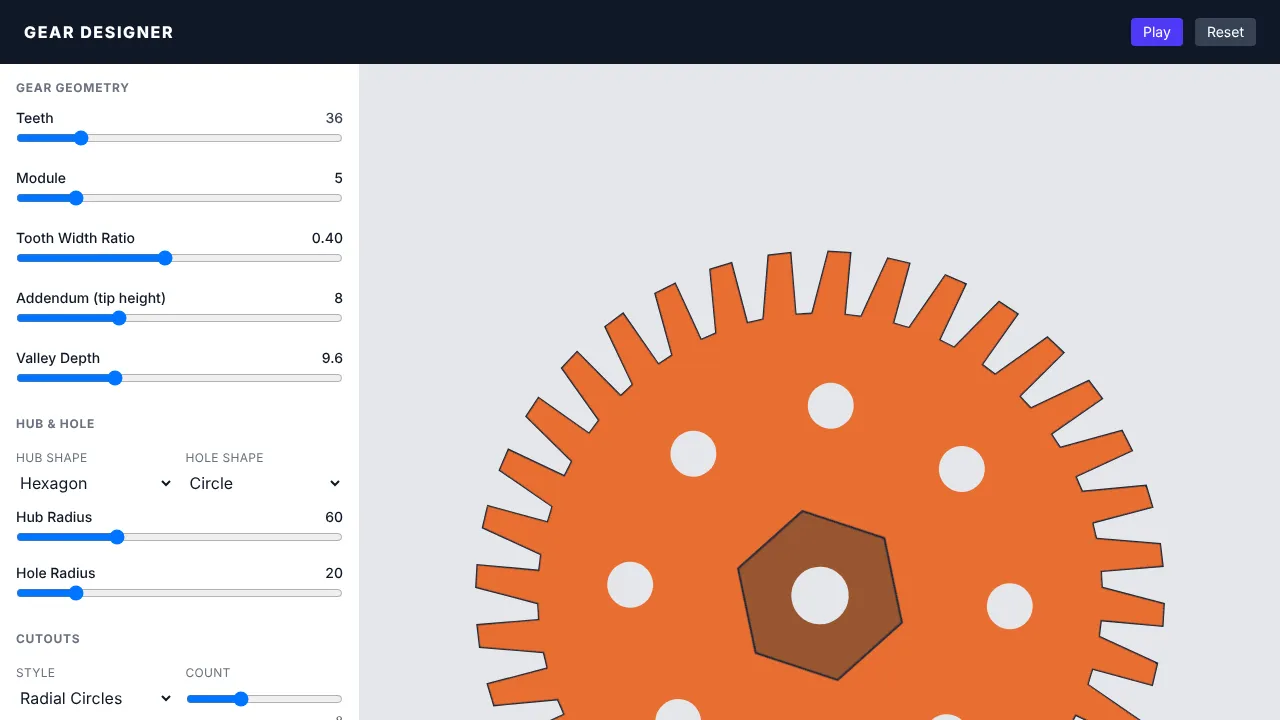This screenshot has width=1280, height=720.
Task: Click the Valley Depth value 9.6
Action: [x=332, y=358]
